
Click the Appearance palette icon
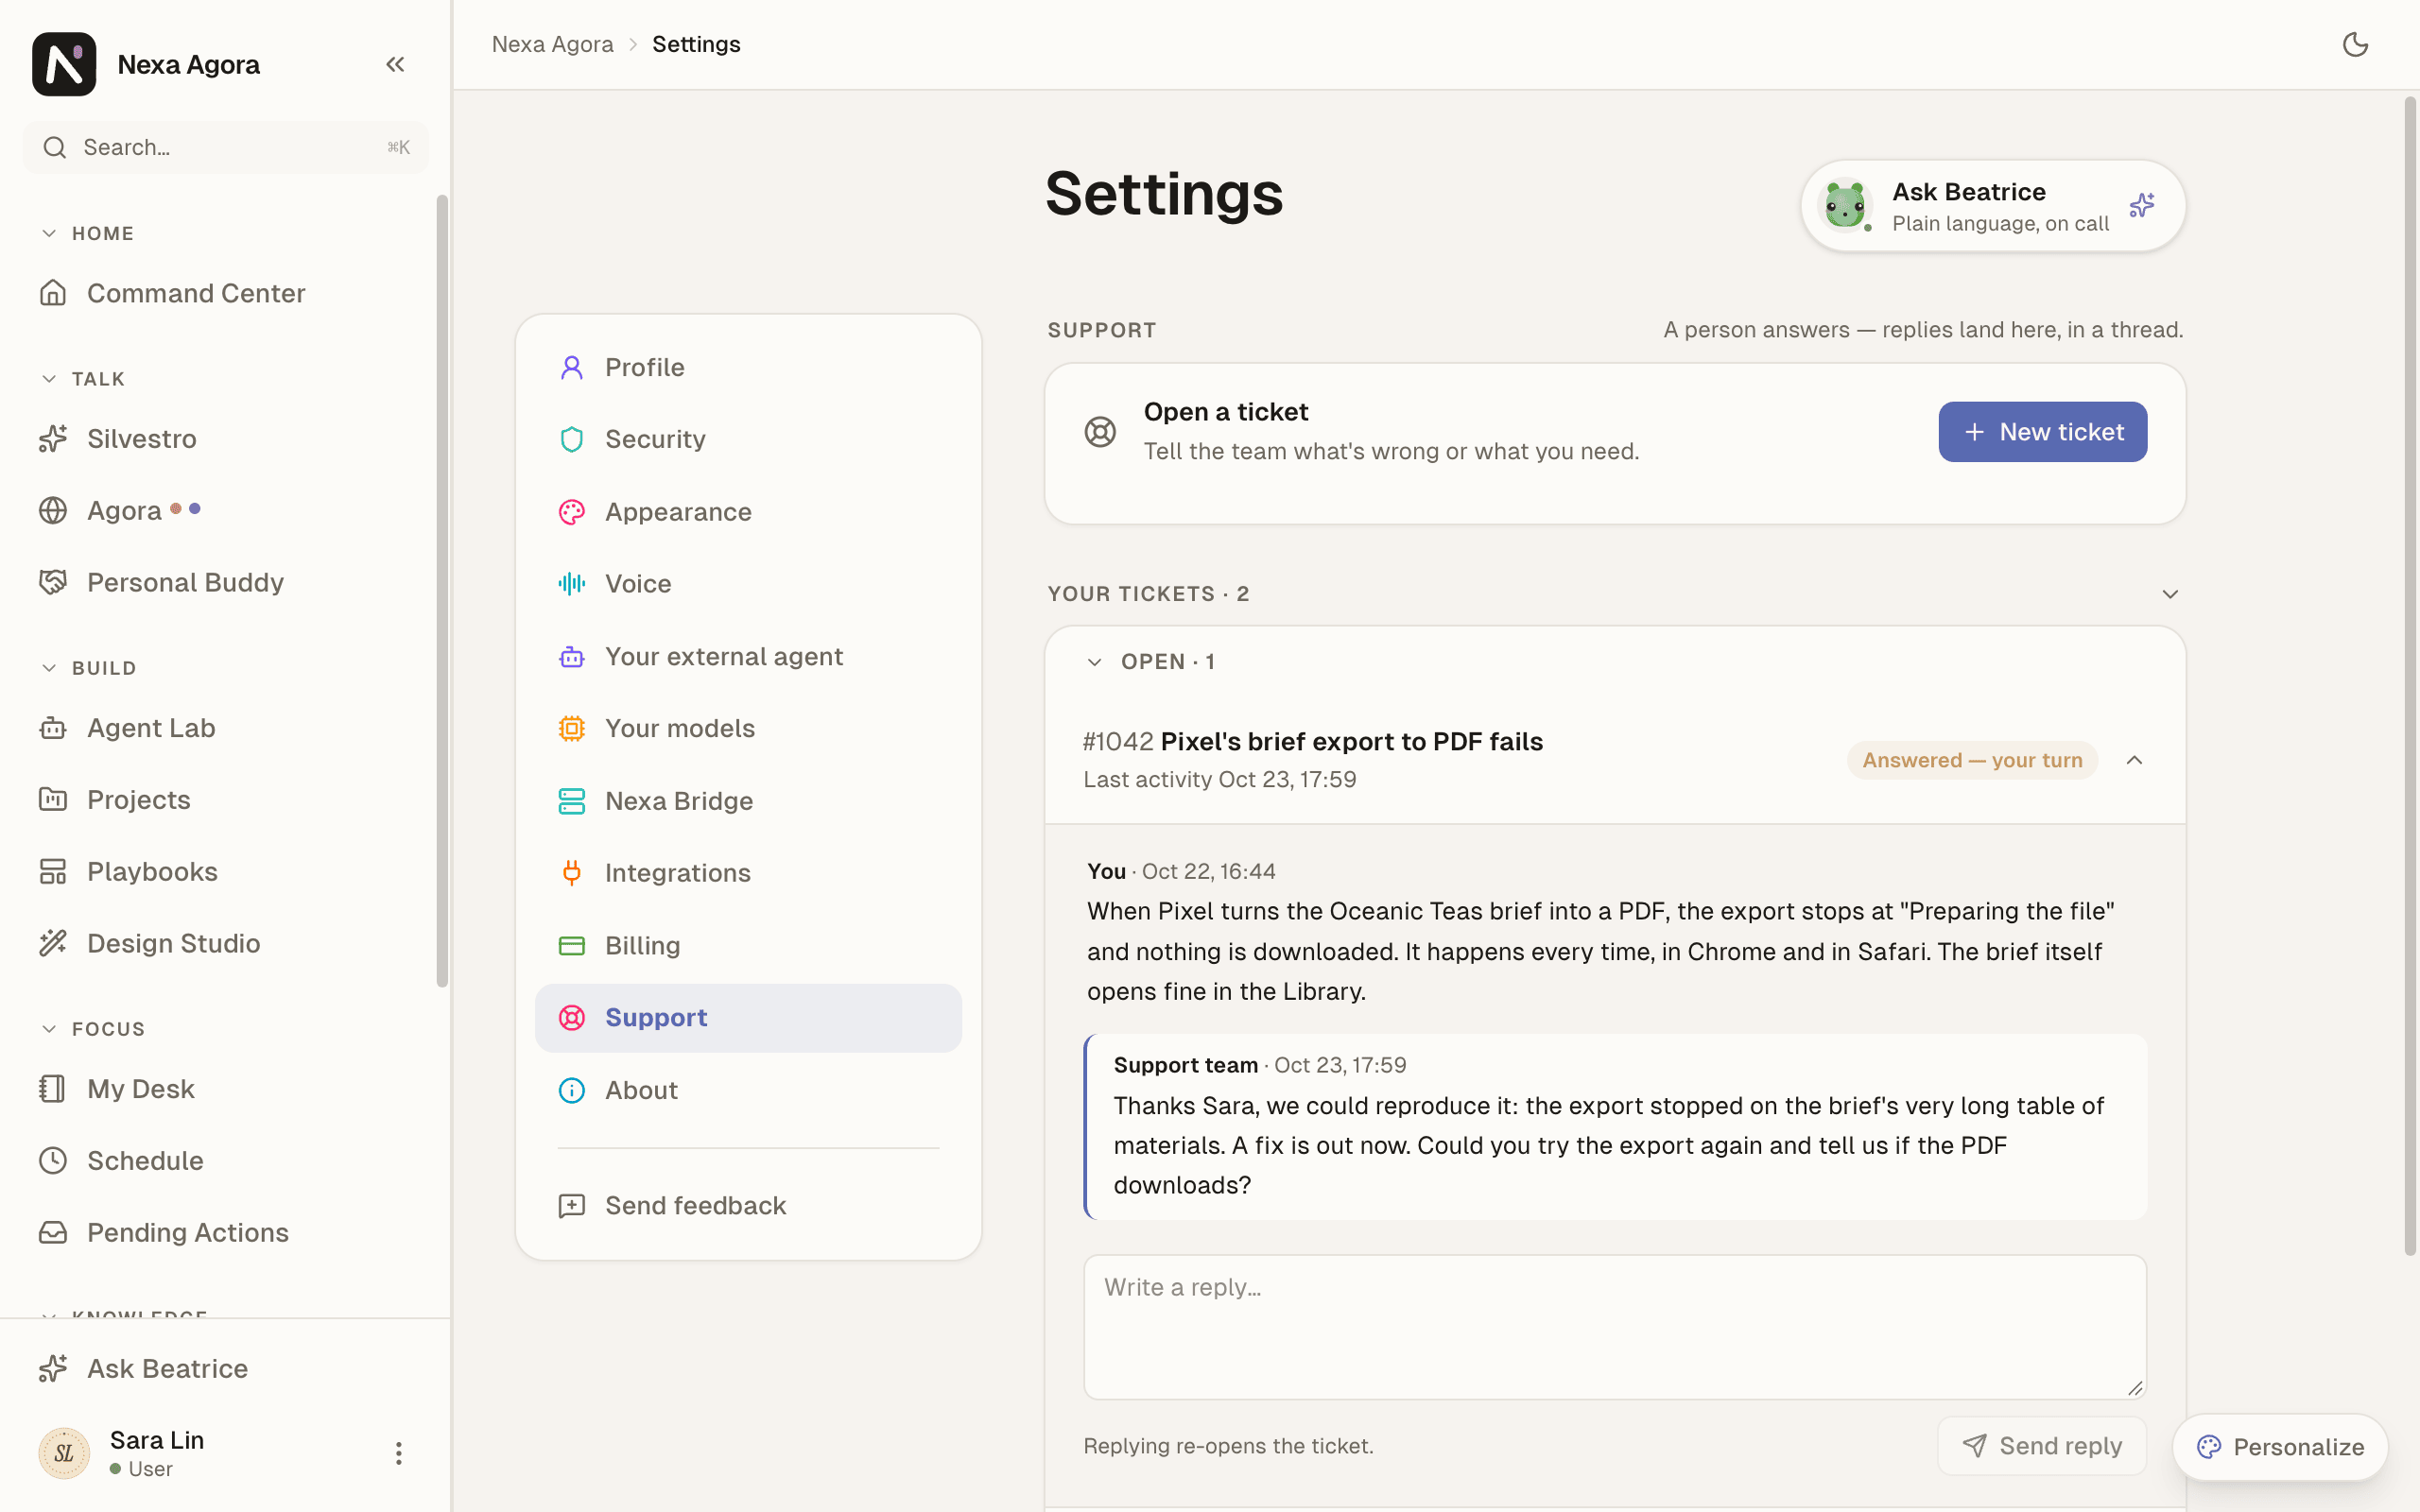click(x=571, y=512)
